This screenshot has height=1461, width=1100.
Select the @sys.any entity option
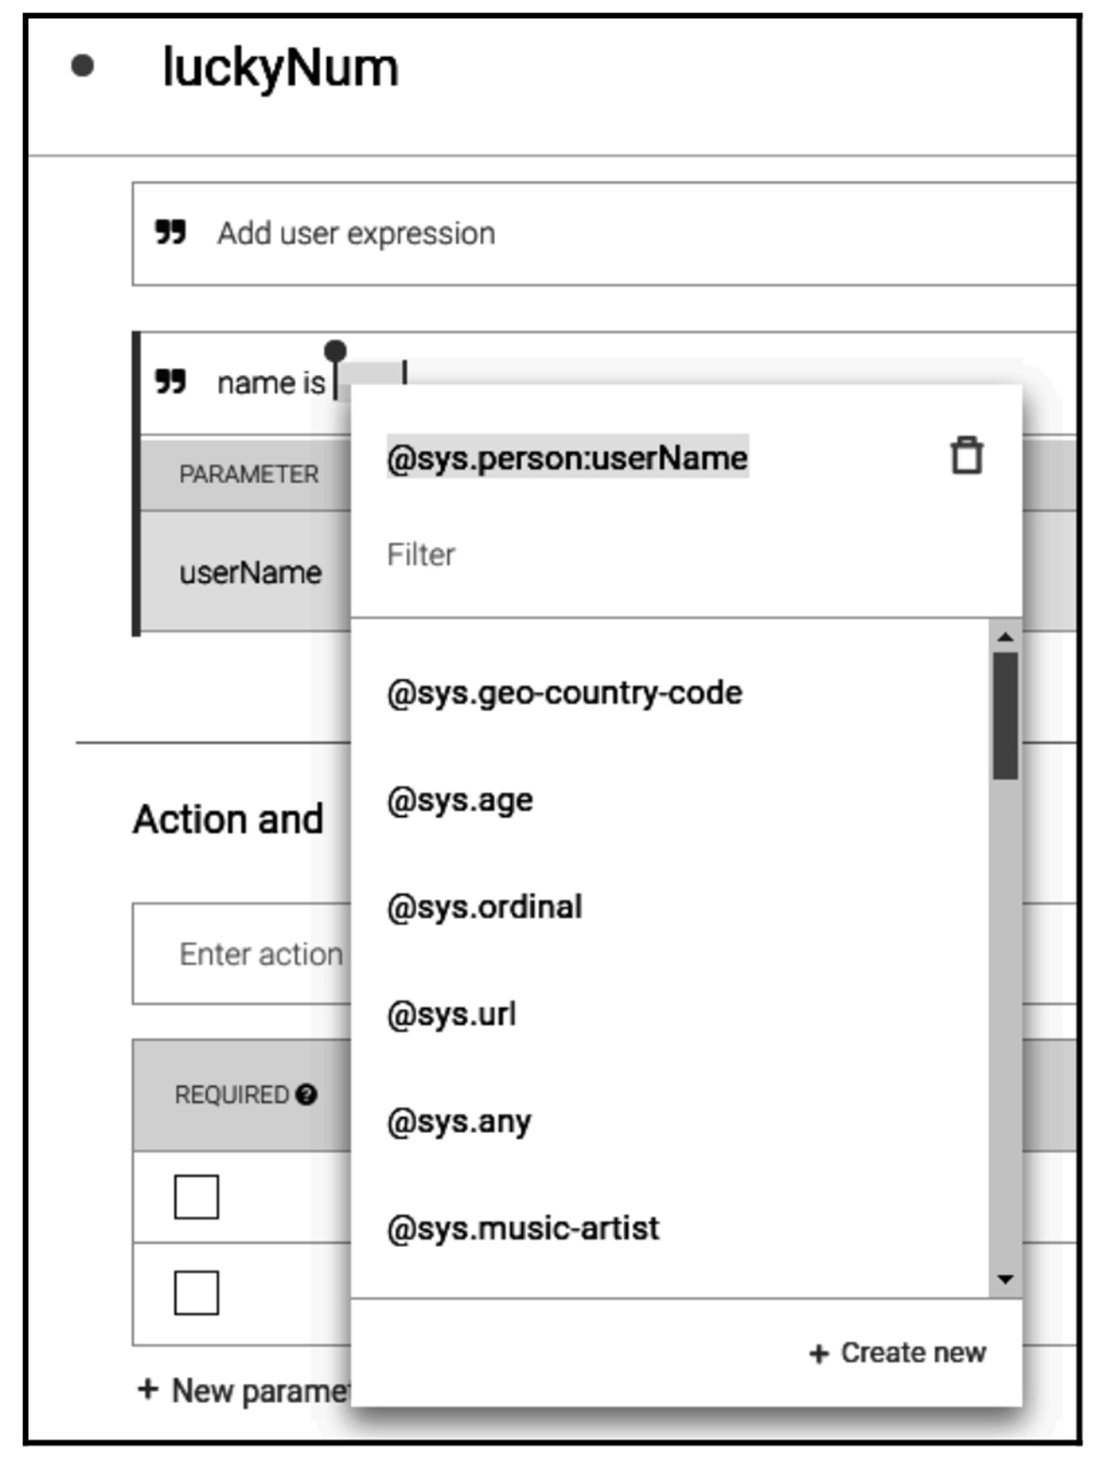(x=459, y=1121)
